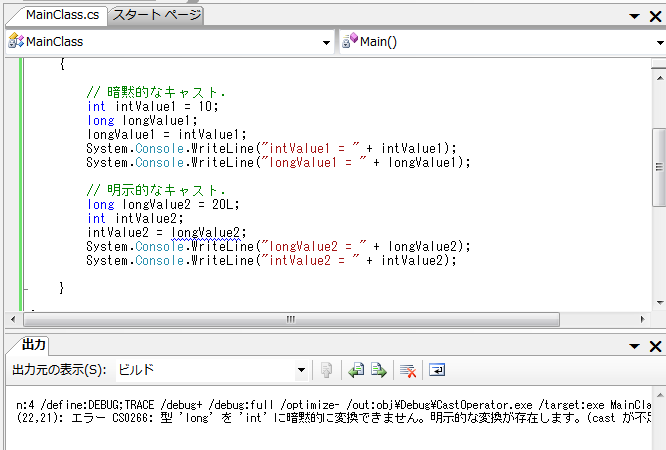Click the line "longValue1 = intValue1;"
This screenshot has width=666, height=450.
(x=166, y=134)
